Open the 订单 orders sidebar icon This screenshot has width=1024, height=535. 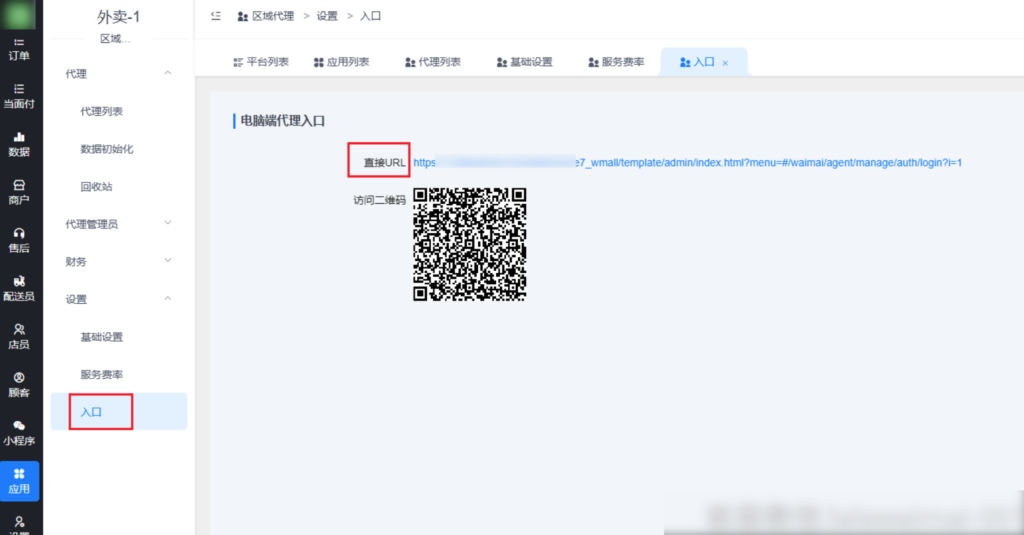[x=19, y=50]
